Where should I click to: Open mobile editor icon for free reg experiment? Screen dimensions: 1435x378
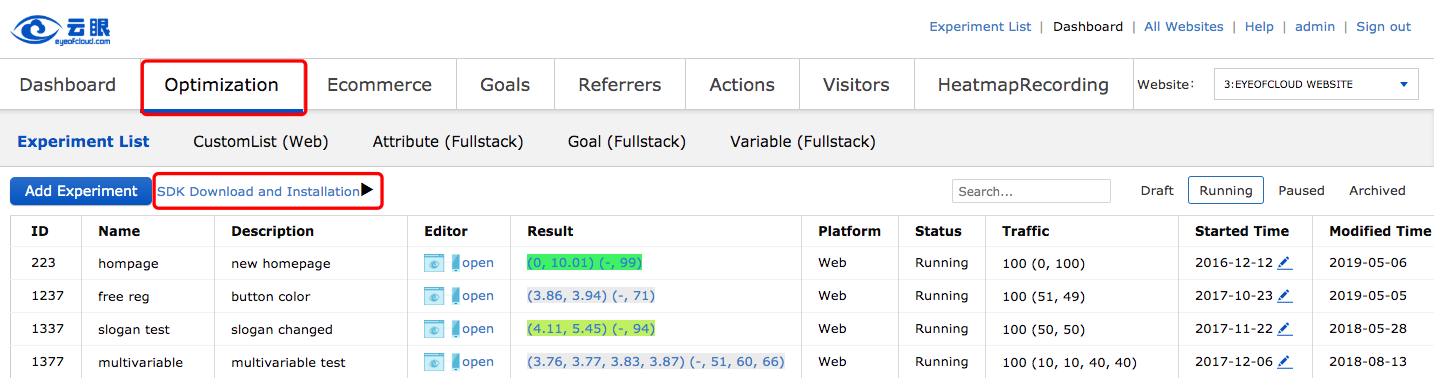(x=456, y=296)
